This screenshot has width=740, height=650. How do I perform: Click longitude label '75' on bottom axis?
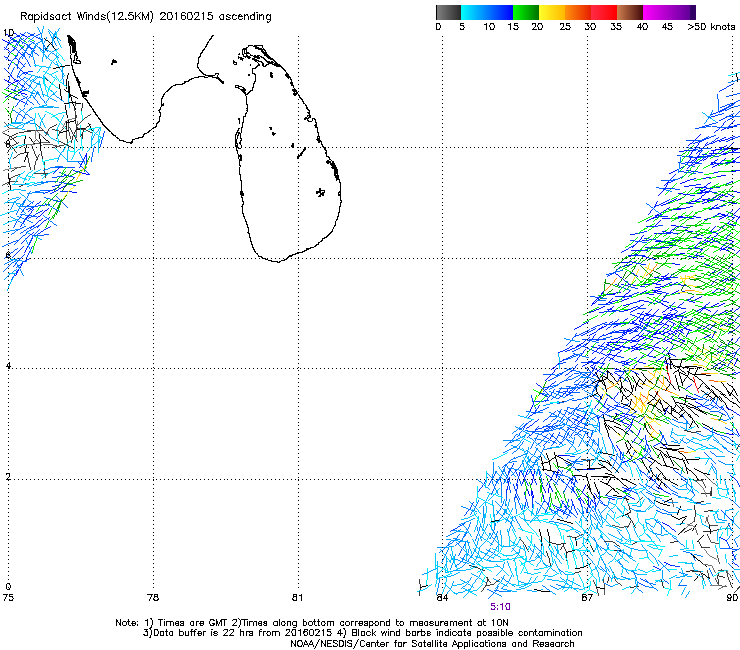coord(8,598)
